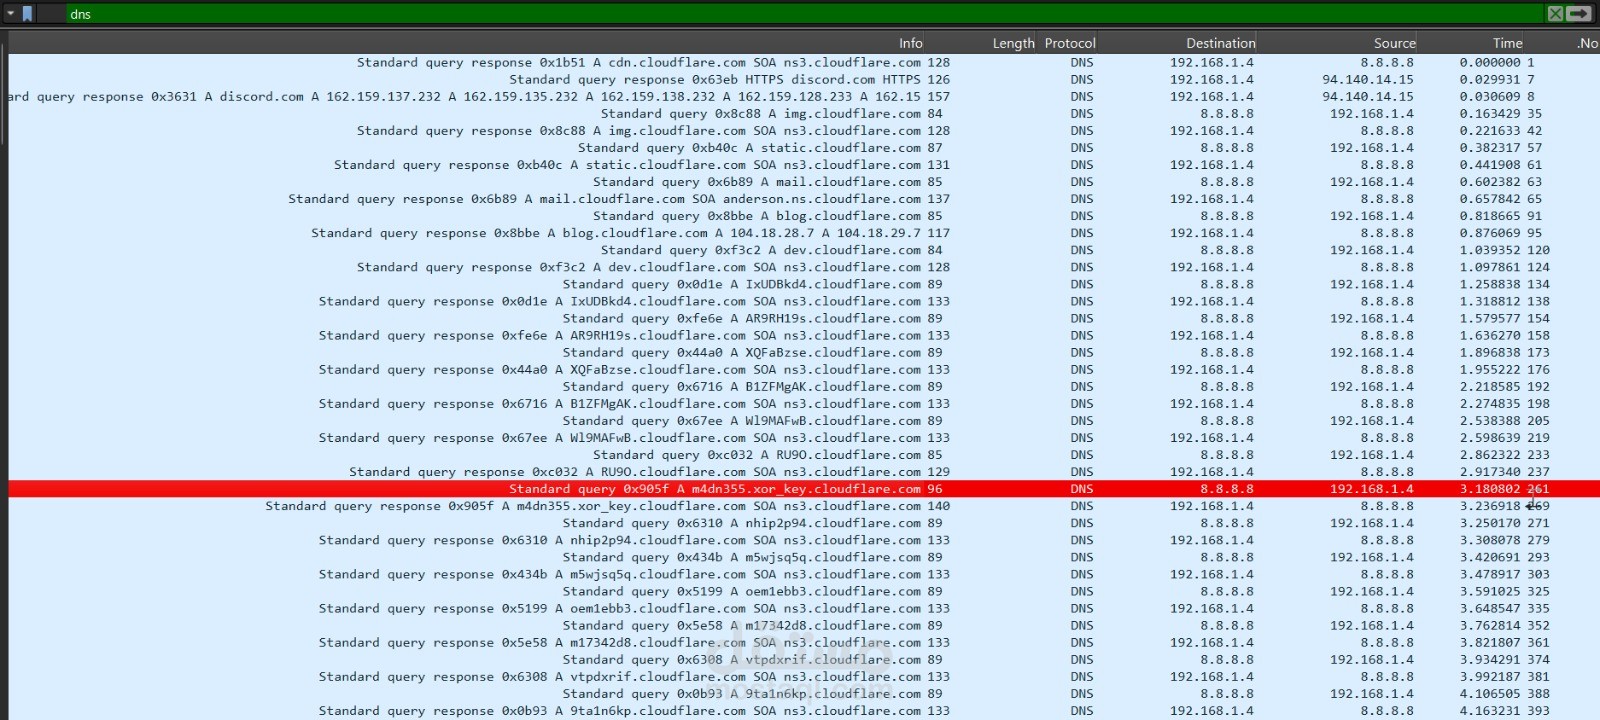Select query 0x8bbe blog.cloudflare.com row
The image size is (1600, 720).
coord(804,216)
